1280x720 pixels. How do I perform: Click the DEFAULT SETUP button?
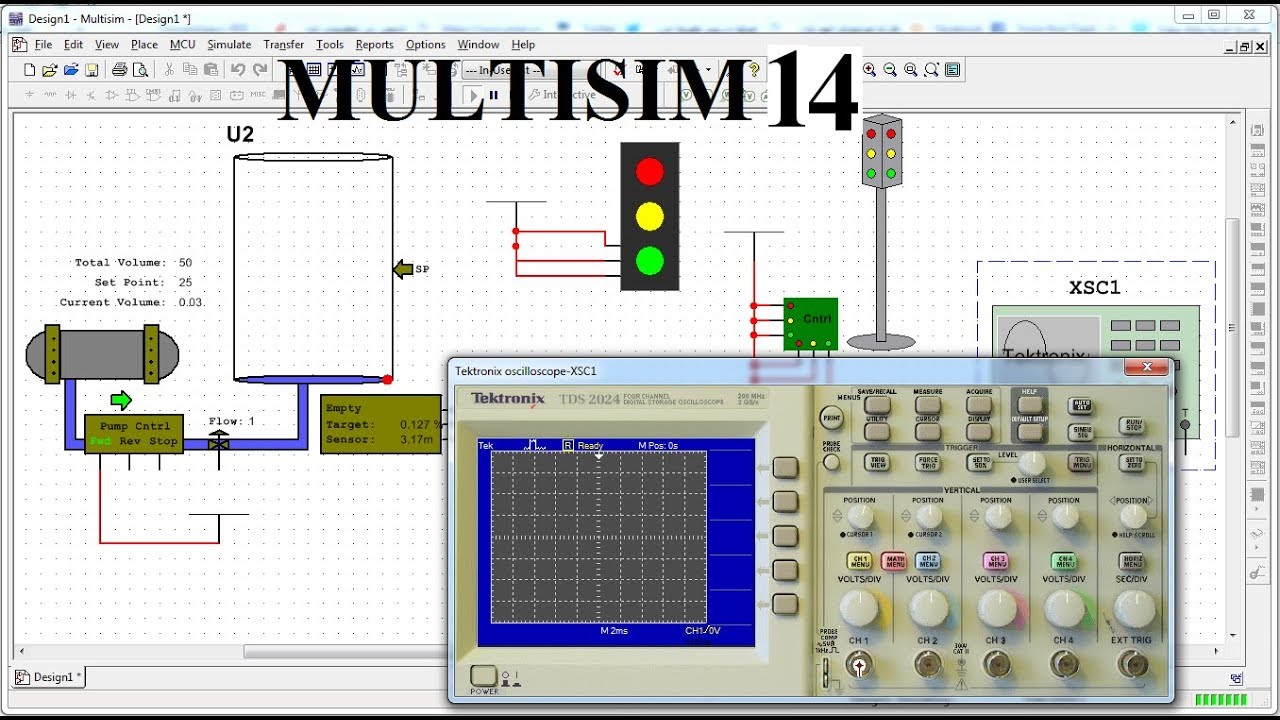(x=1029, y=431)
